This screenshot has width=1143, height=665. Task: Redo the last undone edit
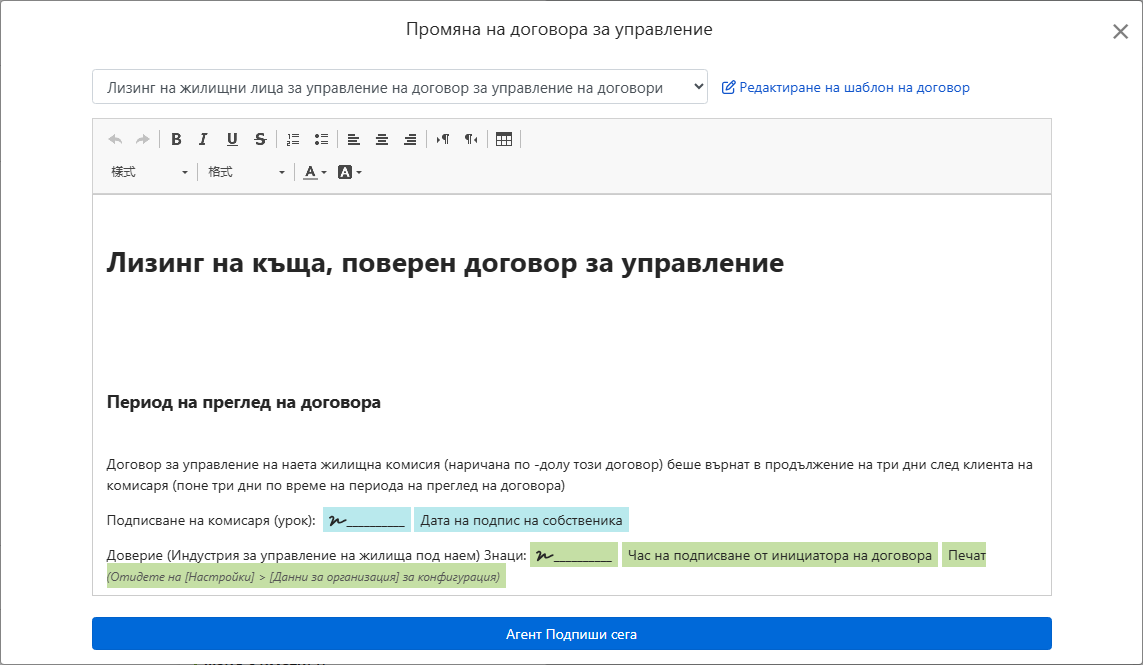(143, 139)
